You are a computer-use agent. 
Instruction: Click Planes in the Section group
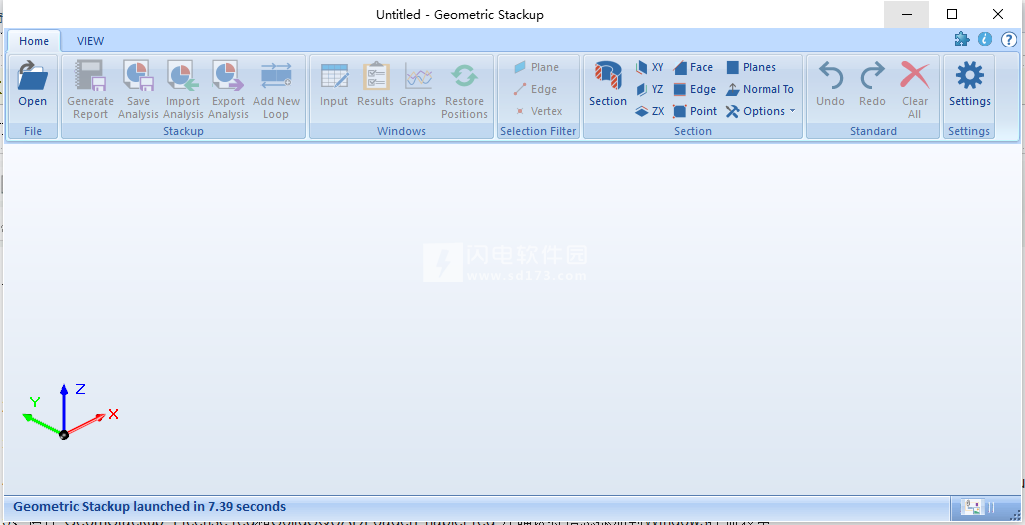[x=751, y=67]
